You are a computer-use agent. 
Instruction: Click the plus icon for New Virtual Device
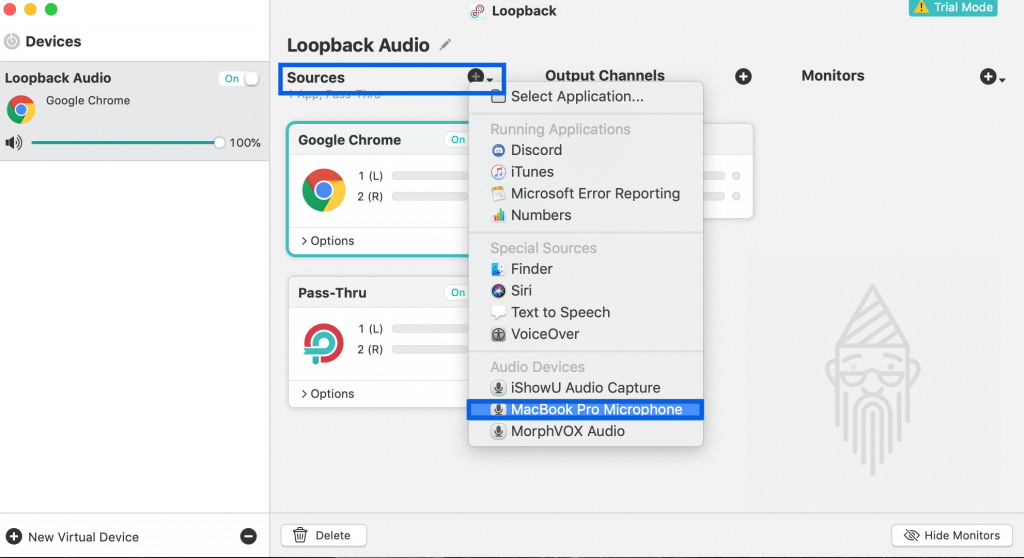coord(14,536)
